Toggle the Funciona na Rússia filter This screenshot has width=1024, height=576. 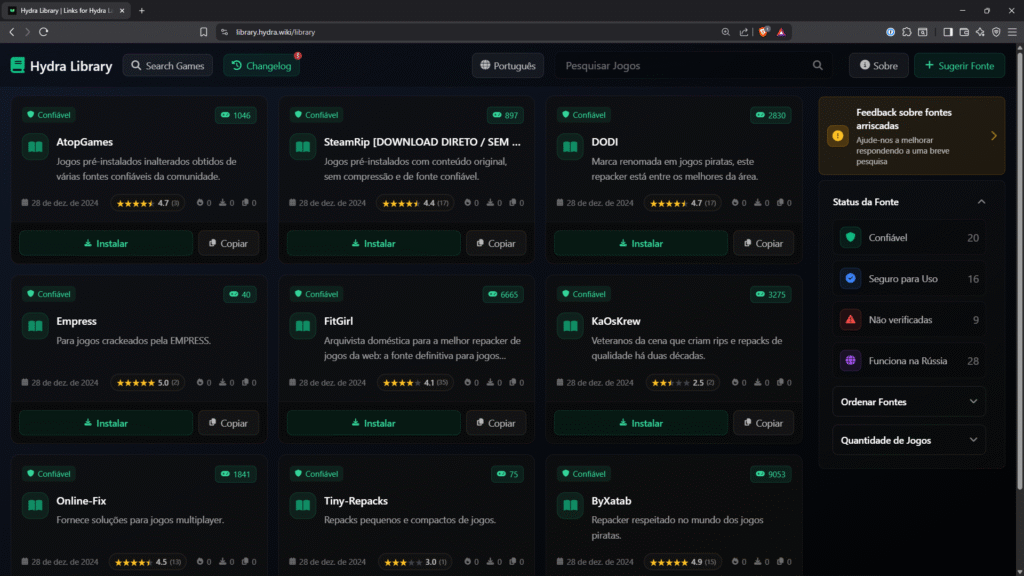pyautogui.click(x=909, y=360)
